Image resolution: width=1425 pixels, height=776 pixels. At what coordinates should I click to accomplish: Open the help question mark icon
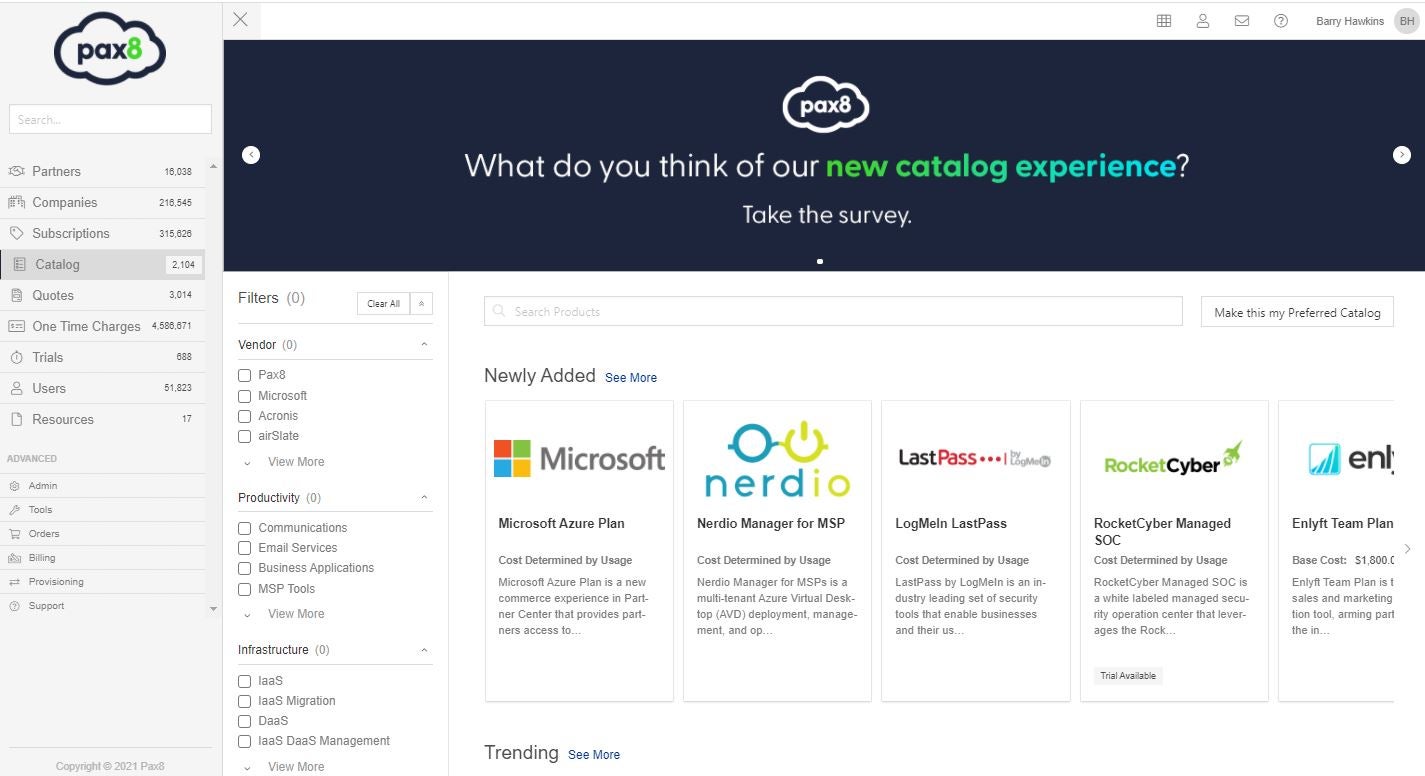[1281, 21]
